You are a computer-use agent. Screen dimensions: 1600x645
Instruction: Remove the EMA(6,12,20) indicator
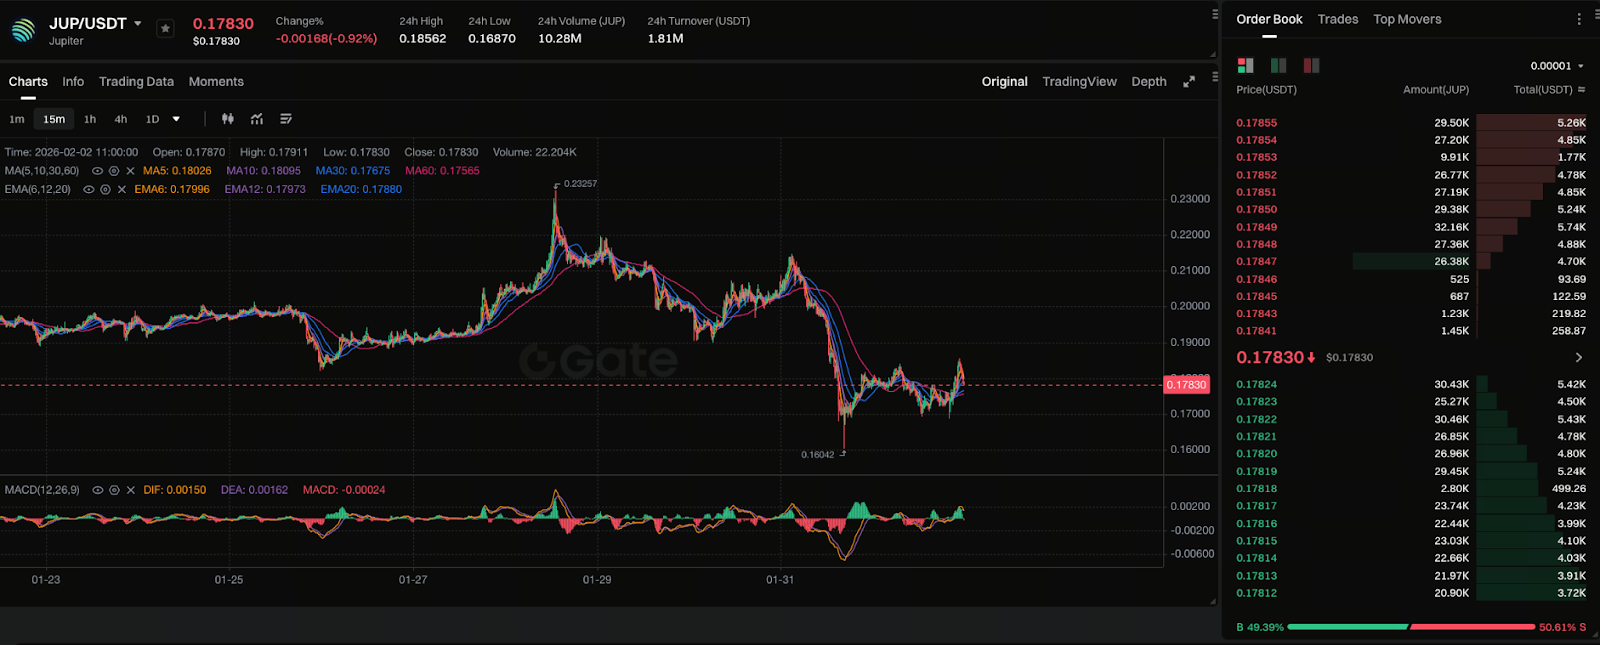(122, 189)
